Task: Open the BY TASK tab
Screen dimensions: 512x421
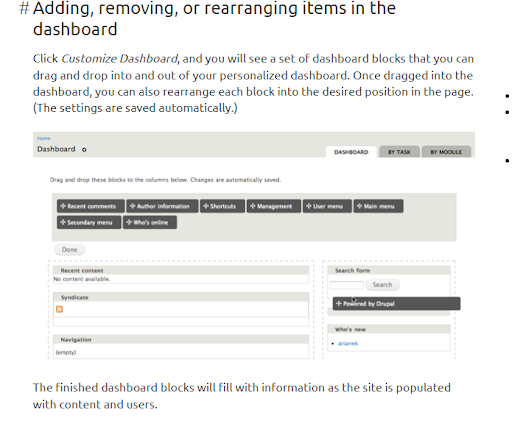Action: 399,152
